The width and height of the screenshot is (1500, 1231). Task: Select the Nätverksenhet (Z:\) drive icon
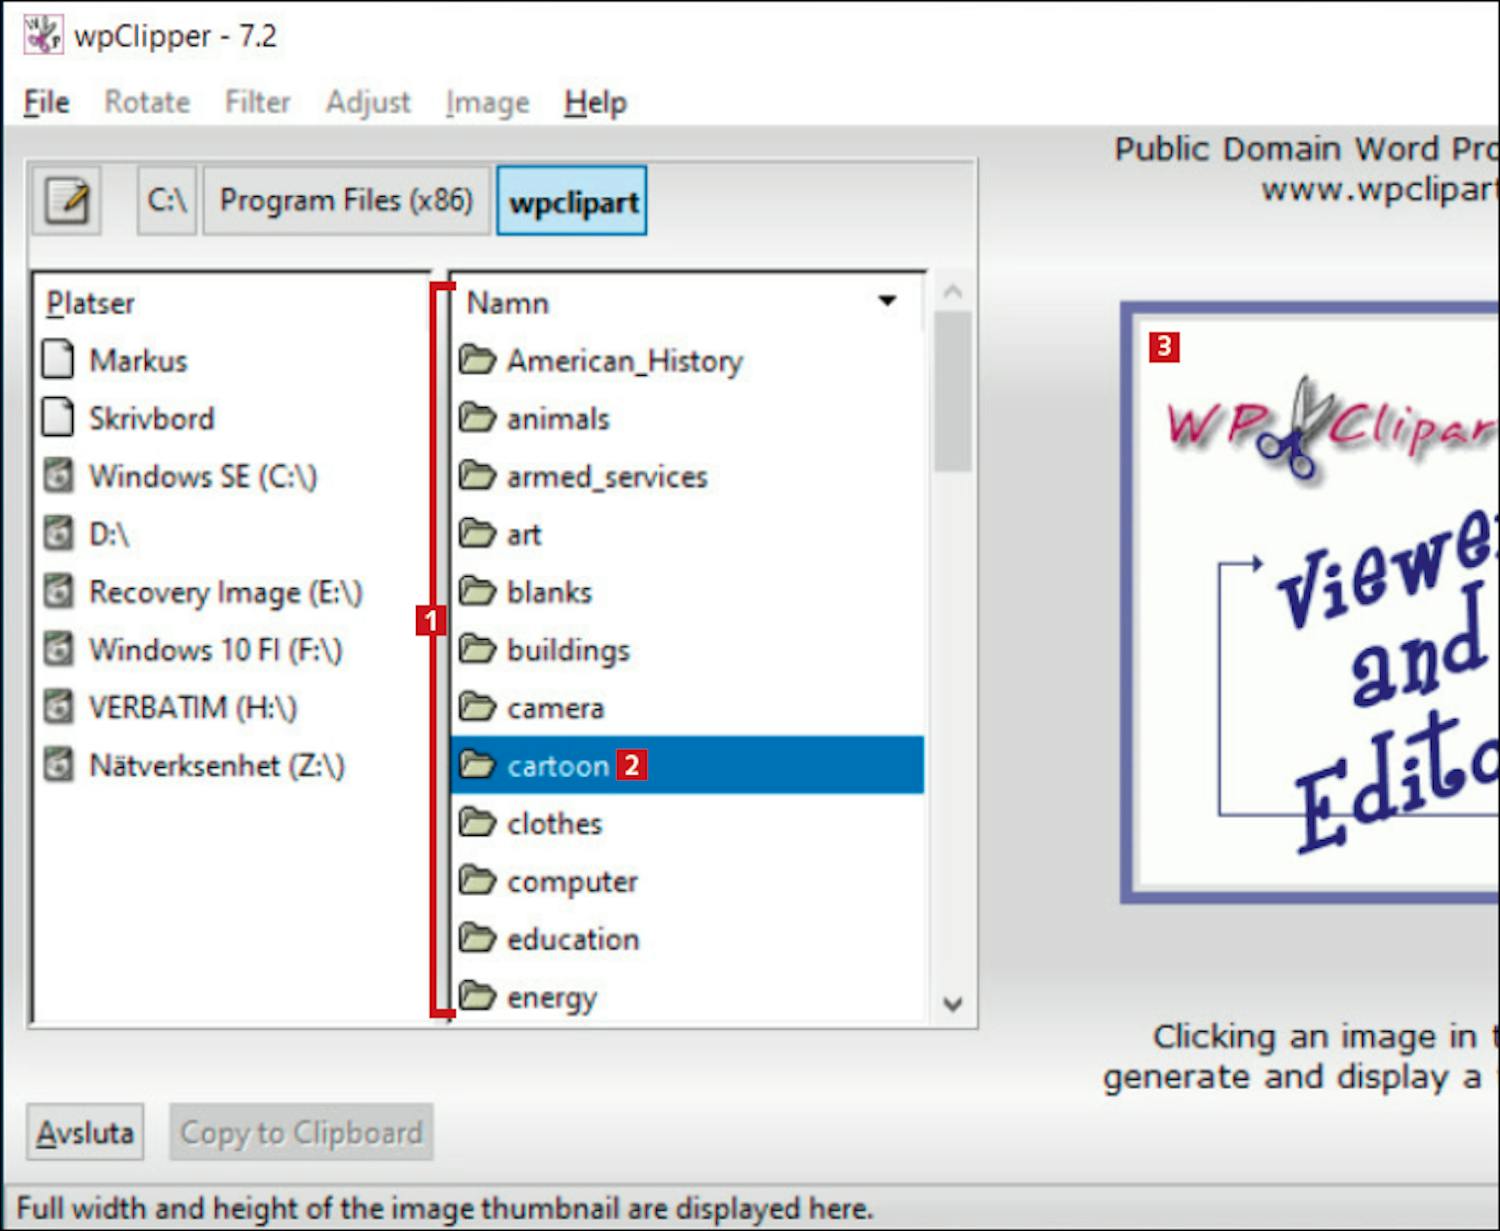pyautogui.click(x=59, y=765)
